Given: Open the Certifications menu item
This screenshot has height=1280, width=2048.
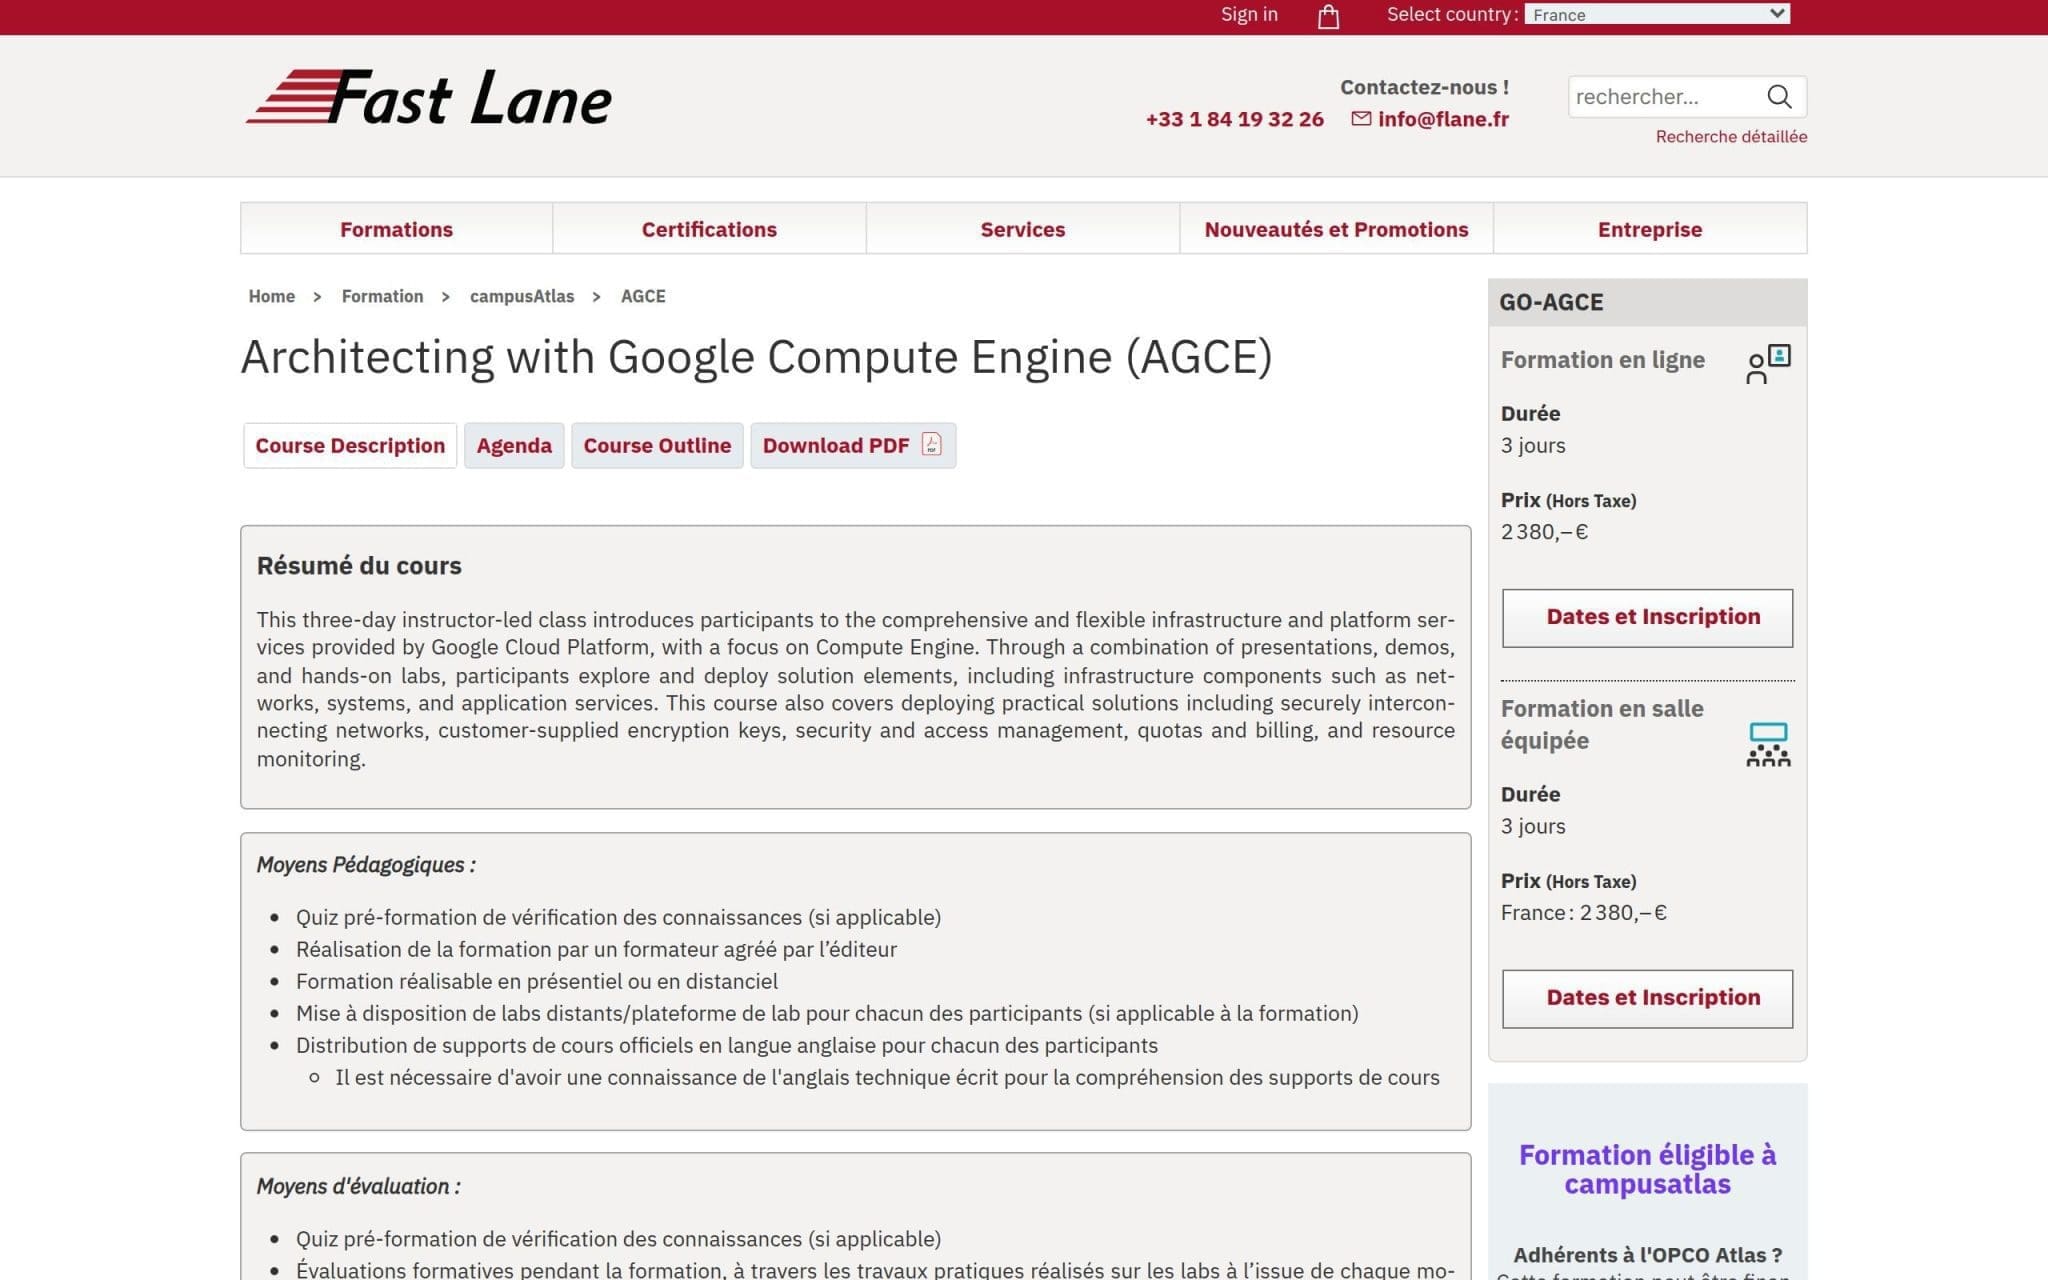Looking at the screenshot, I should 708,228.
